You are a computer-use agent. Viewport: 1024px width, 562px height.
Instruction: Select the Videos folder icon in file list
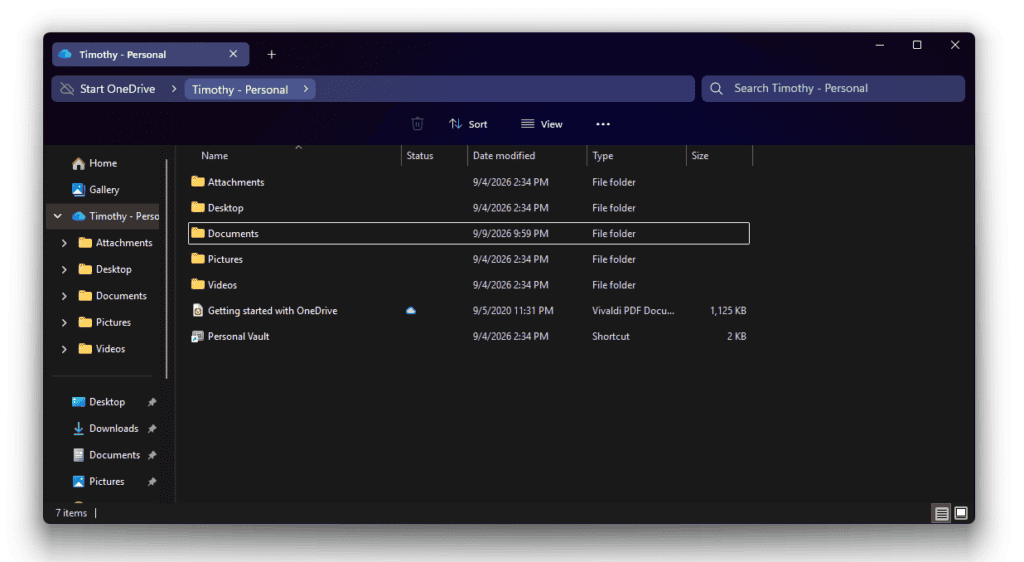[197, 285]
